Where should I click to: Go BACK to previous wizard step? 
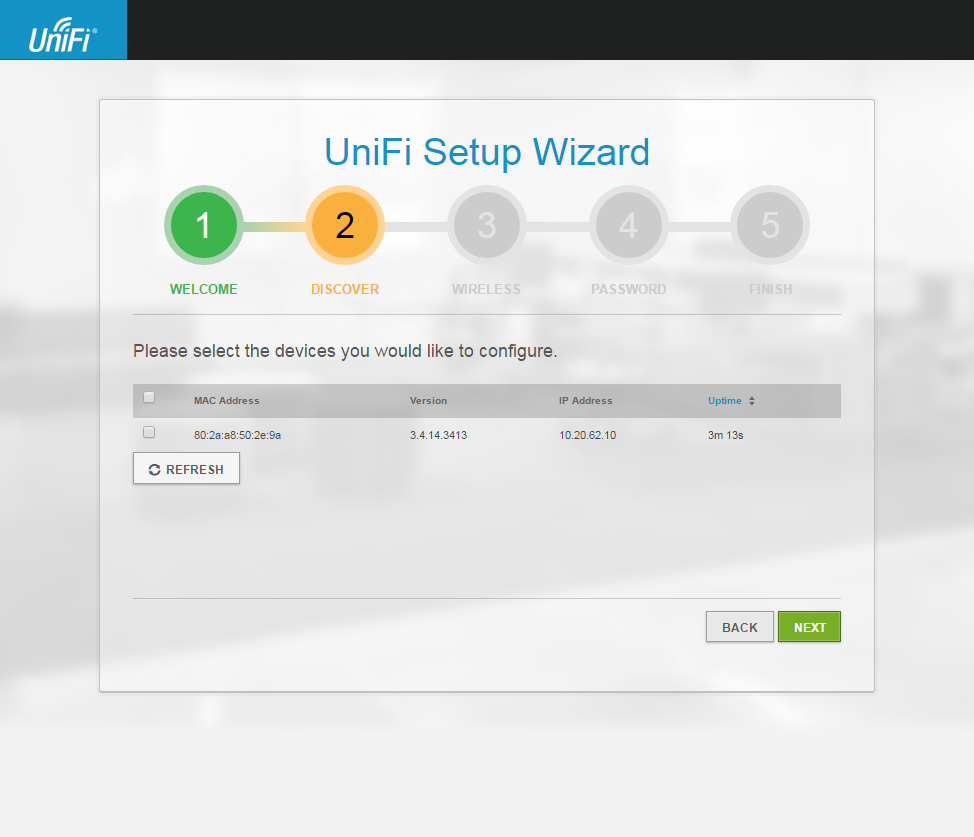pyautogui.click(x=740, y=627)
